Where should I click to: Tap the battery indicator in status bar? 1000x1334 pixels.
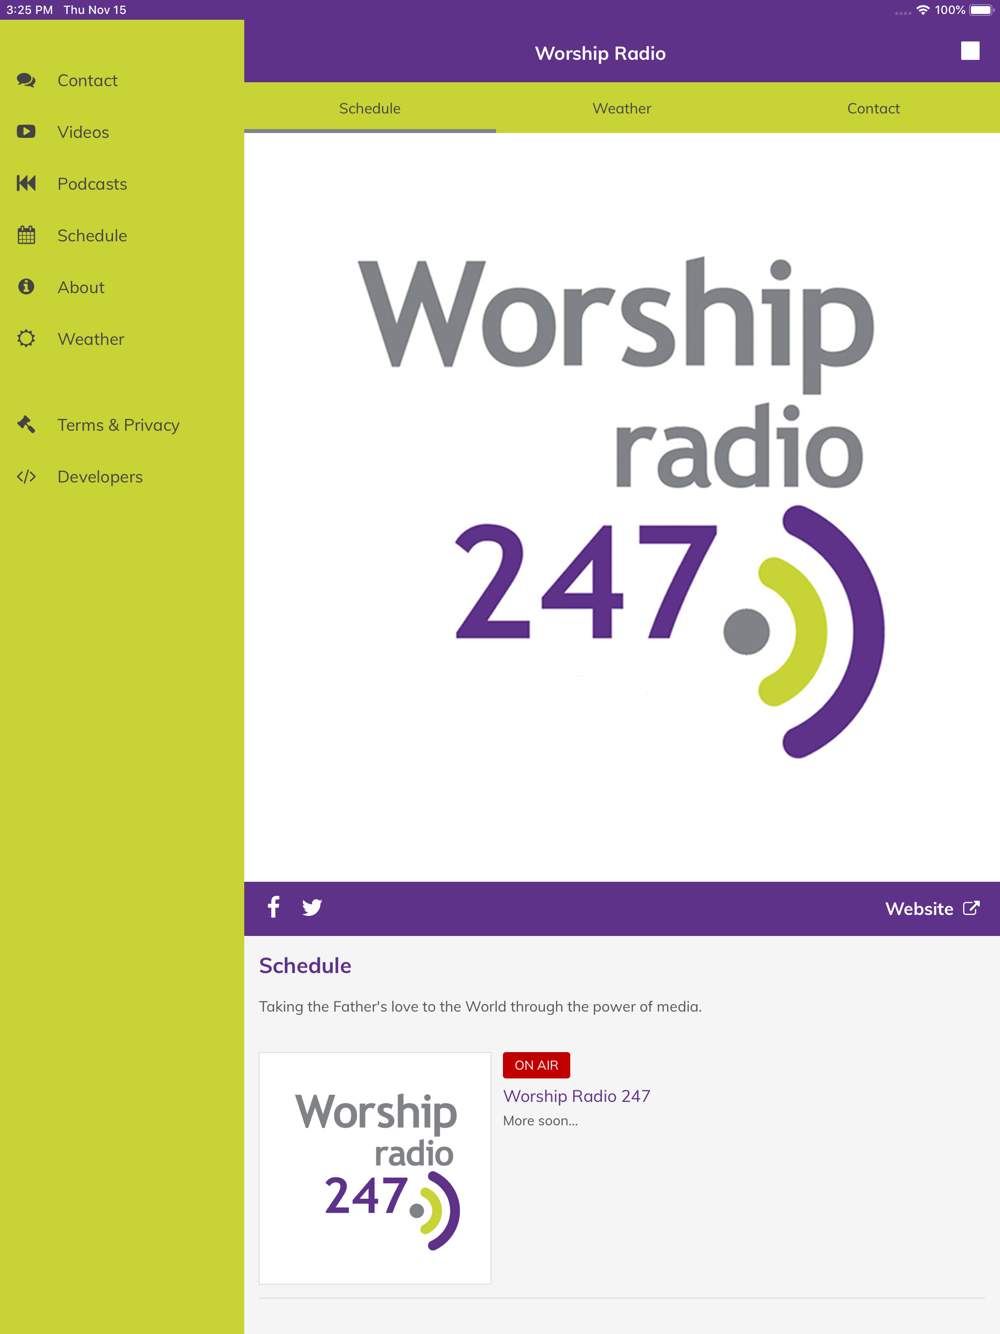(982, 10)
